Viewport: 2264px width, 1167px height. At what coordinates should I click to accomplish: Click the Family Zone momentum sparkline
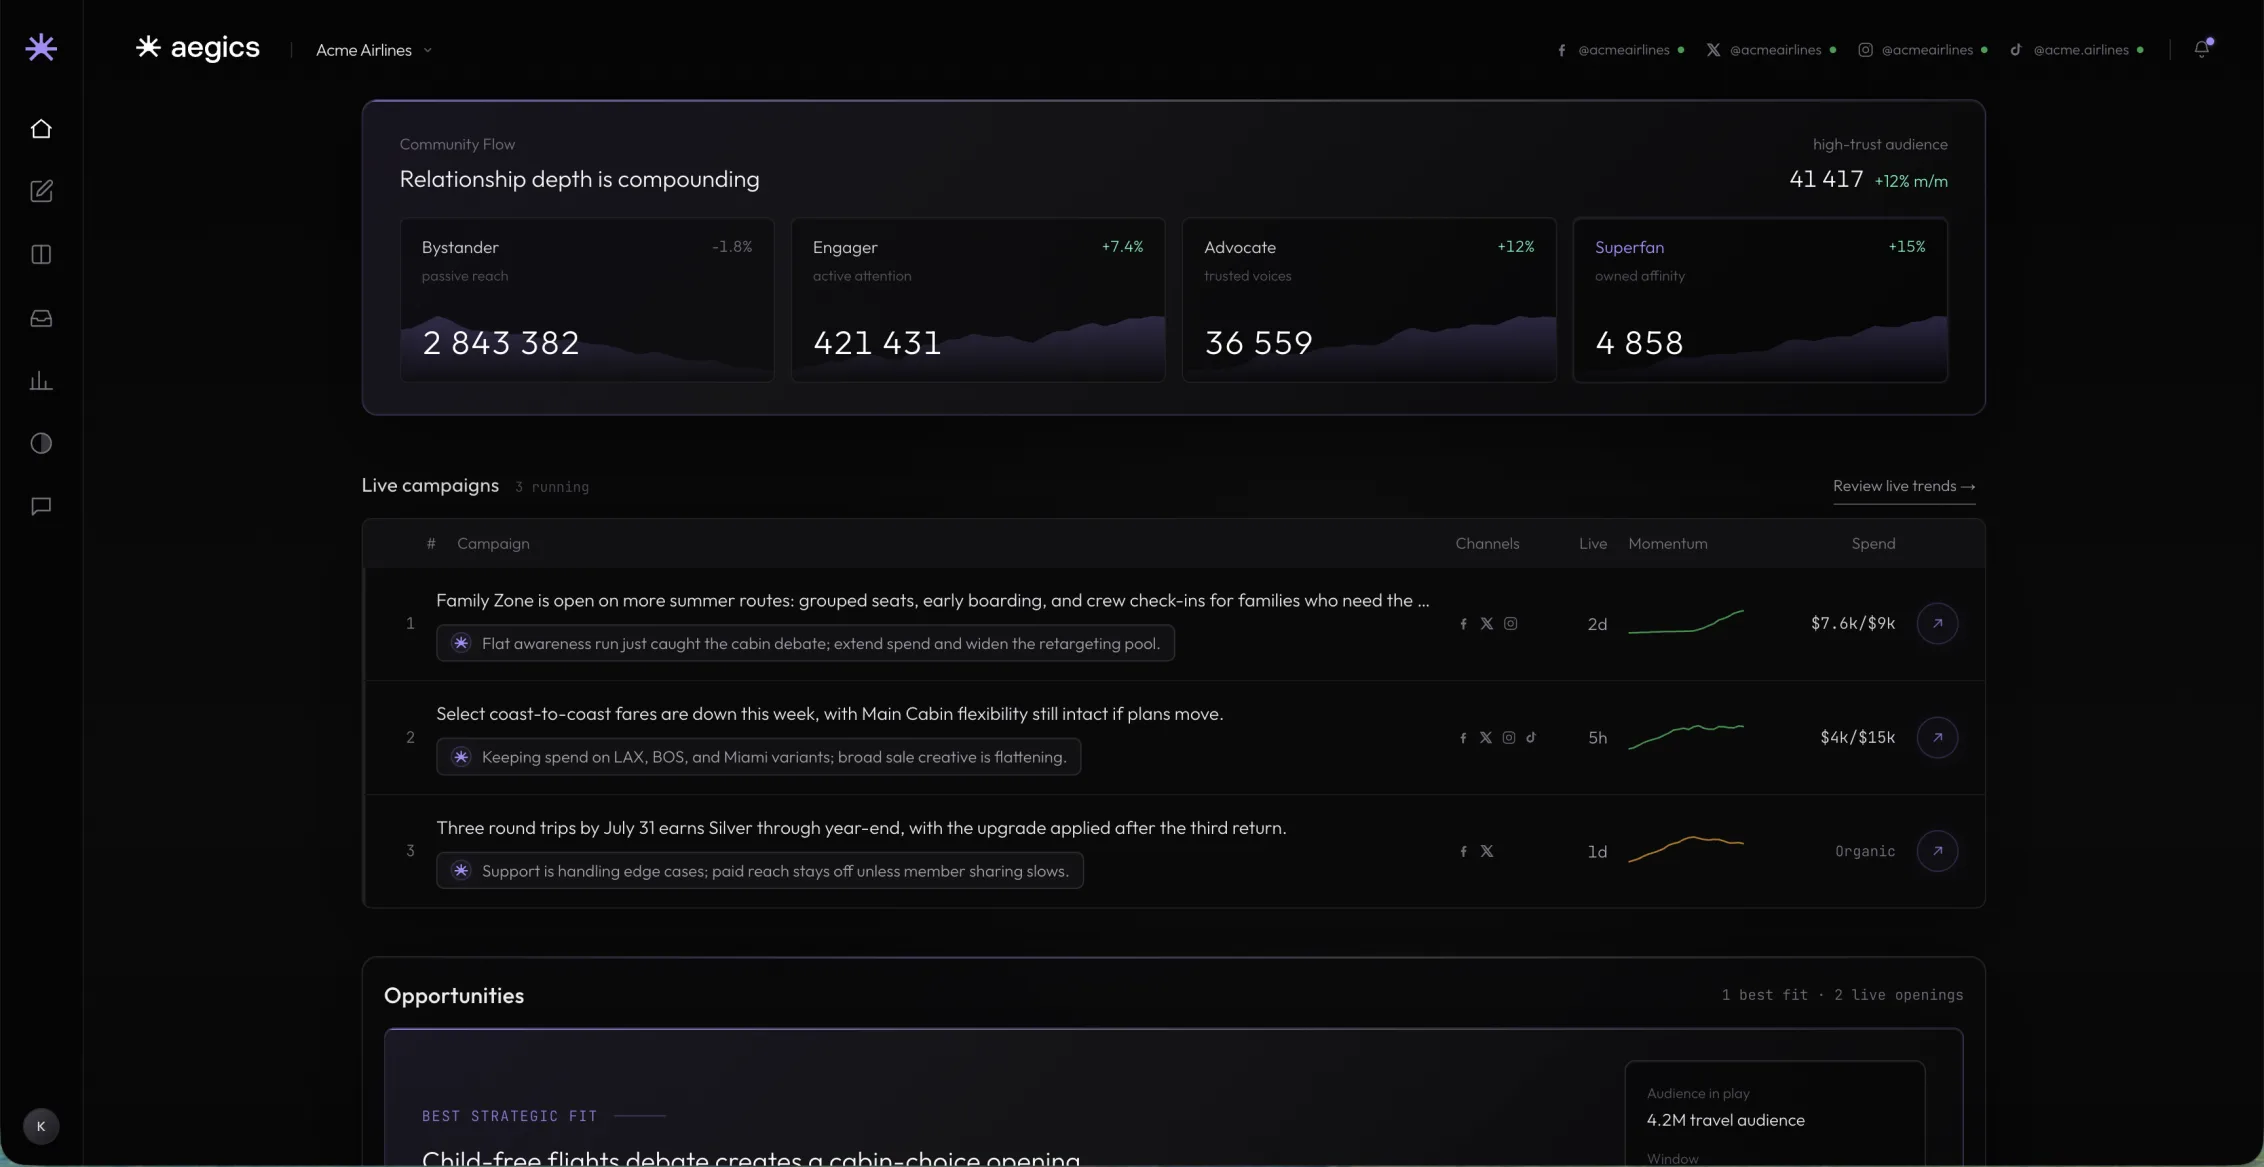[x=1686, y=622]
